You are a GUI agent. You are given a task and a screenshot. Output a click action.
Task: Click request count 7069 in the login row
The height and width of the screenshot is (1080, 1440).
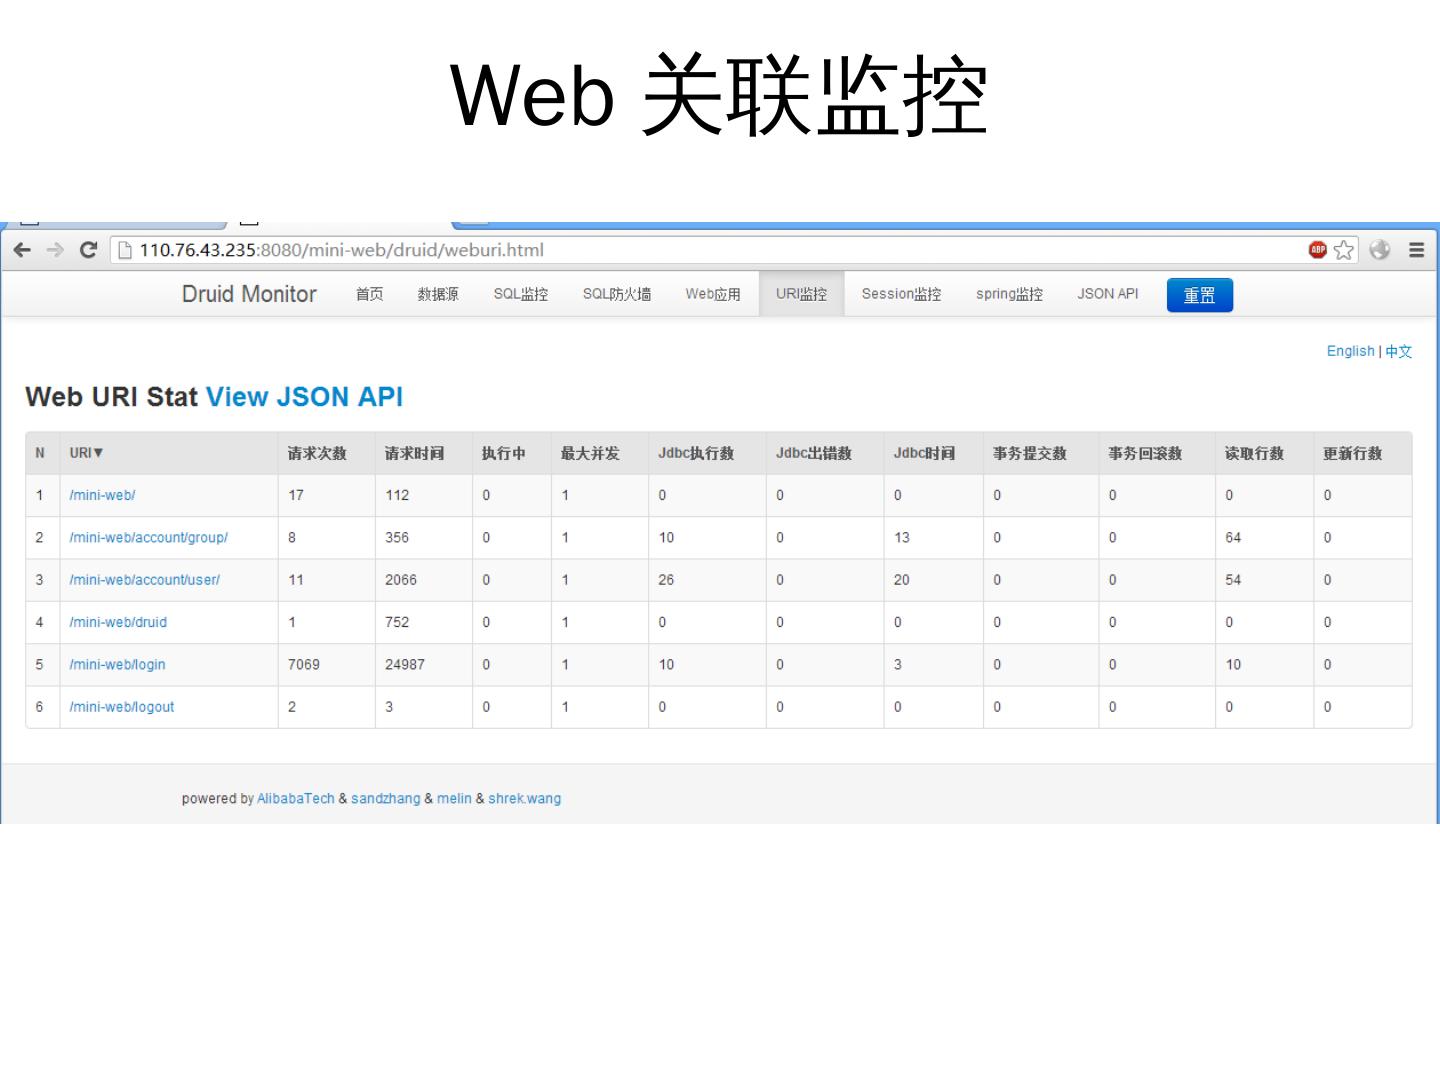[x=304, y=664]
